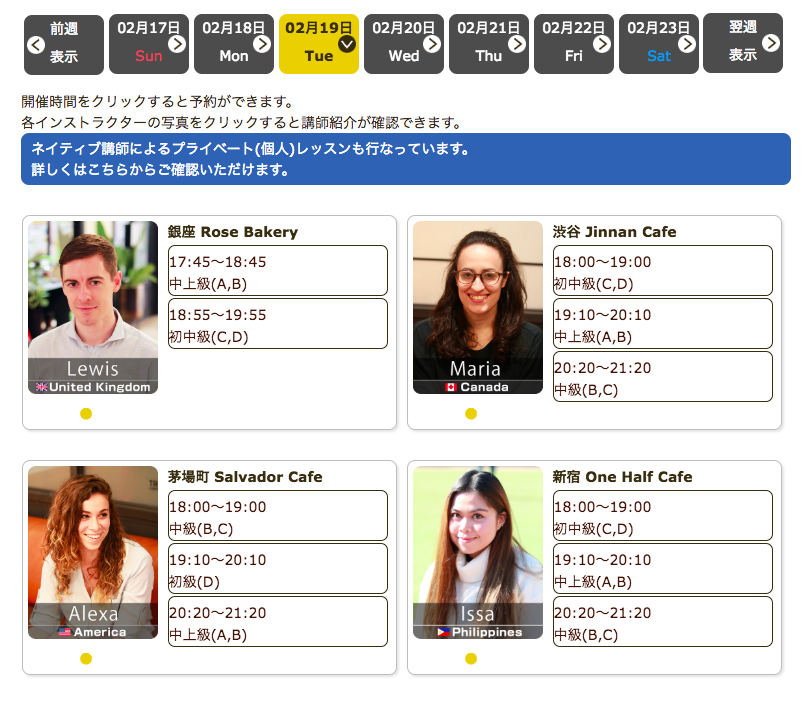Image resolution: width=808 pixels, height=701 pixels.
Task: Switch to the 02月22日 Fri date tab
Action: click(x=573, y=44)
